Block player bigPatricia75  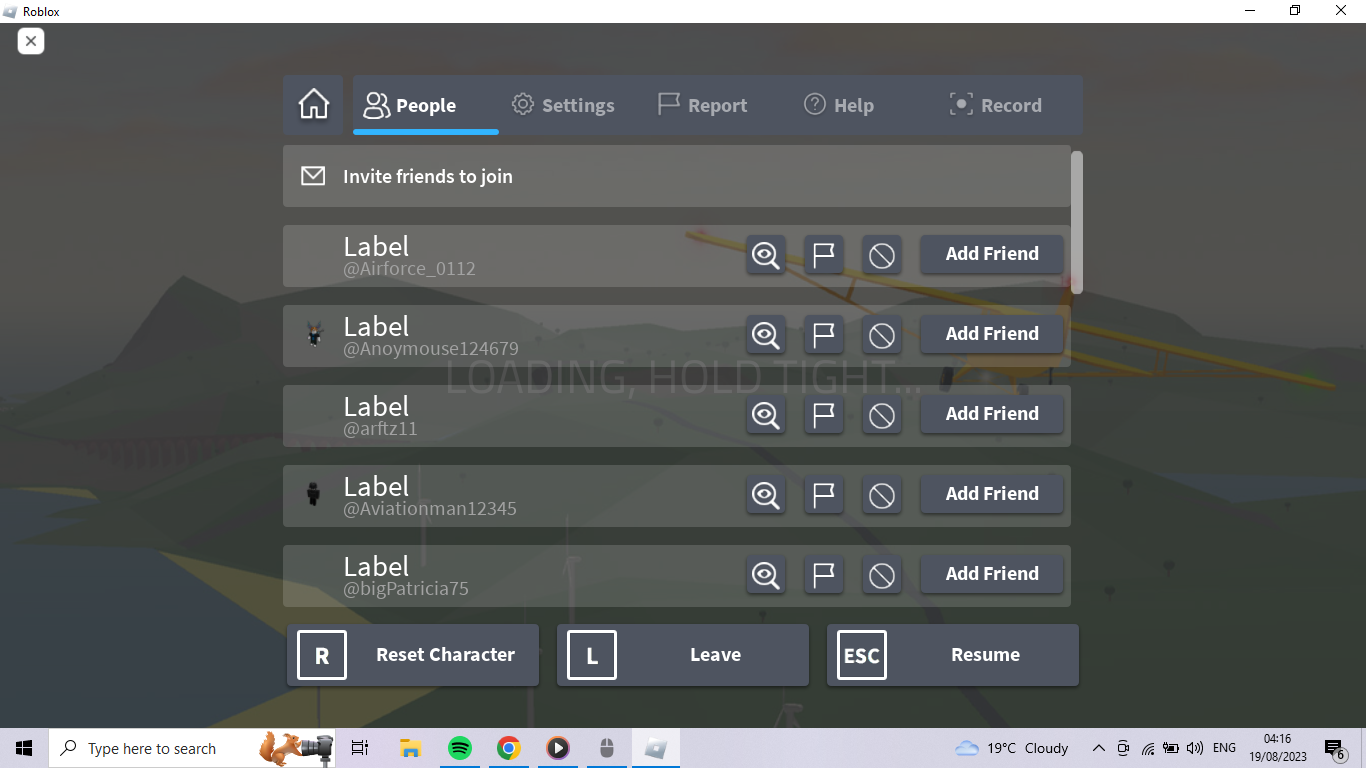[x=882, y=575]
